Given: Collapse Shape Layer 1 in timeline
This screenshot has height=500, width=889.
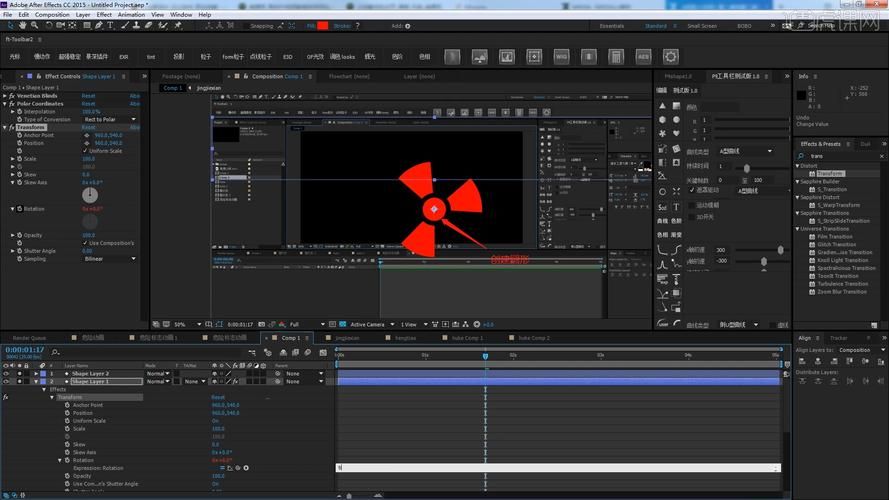Looking at the screenshot, I should pos(36,382).
